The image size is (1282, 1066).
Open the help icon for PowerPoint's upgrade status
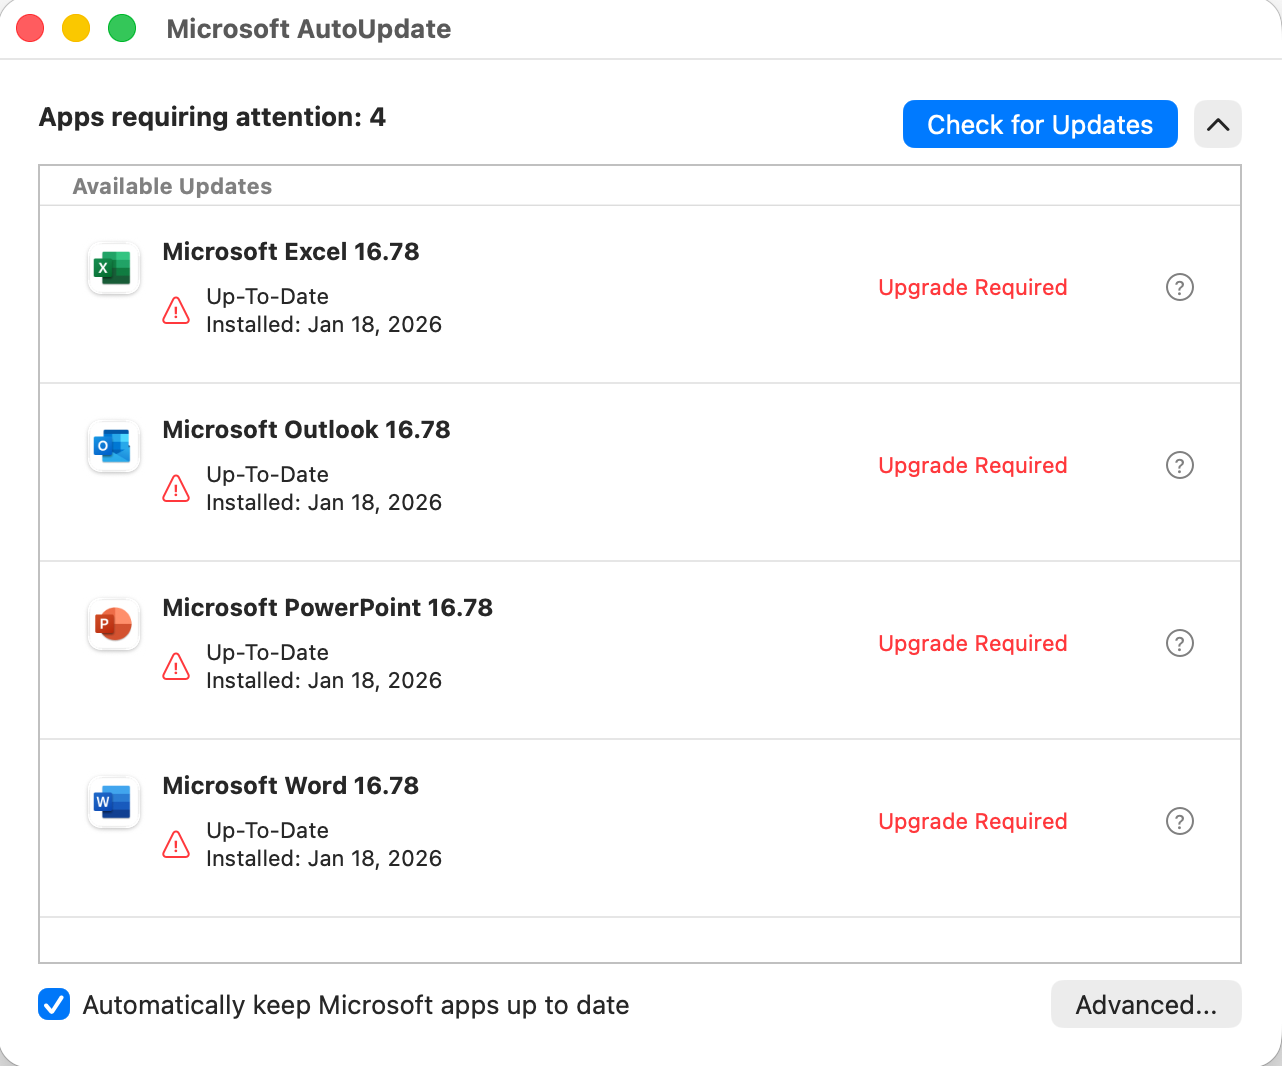tap(1179, 643)
